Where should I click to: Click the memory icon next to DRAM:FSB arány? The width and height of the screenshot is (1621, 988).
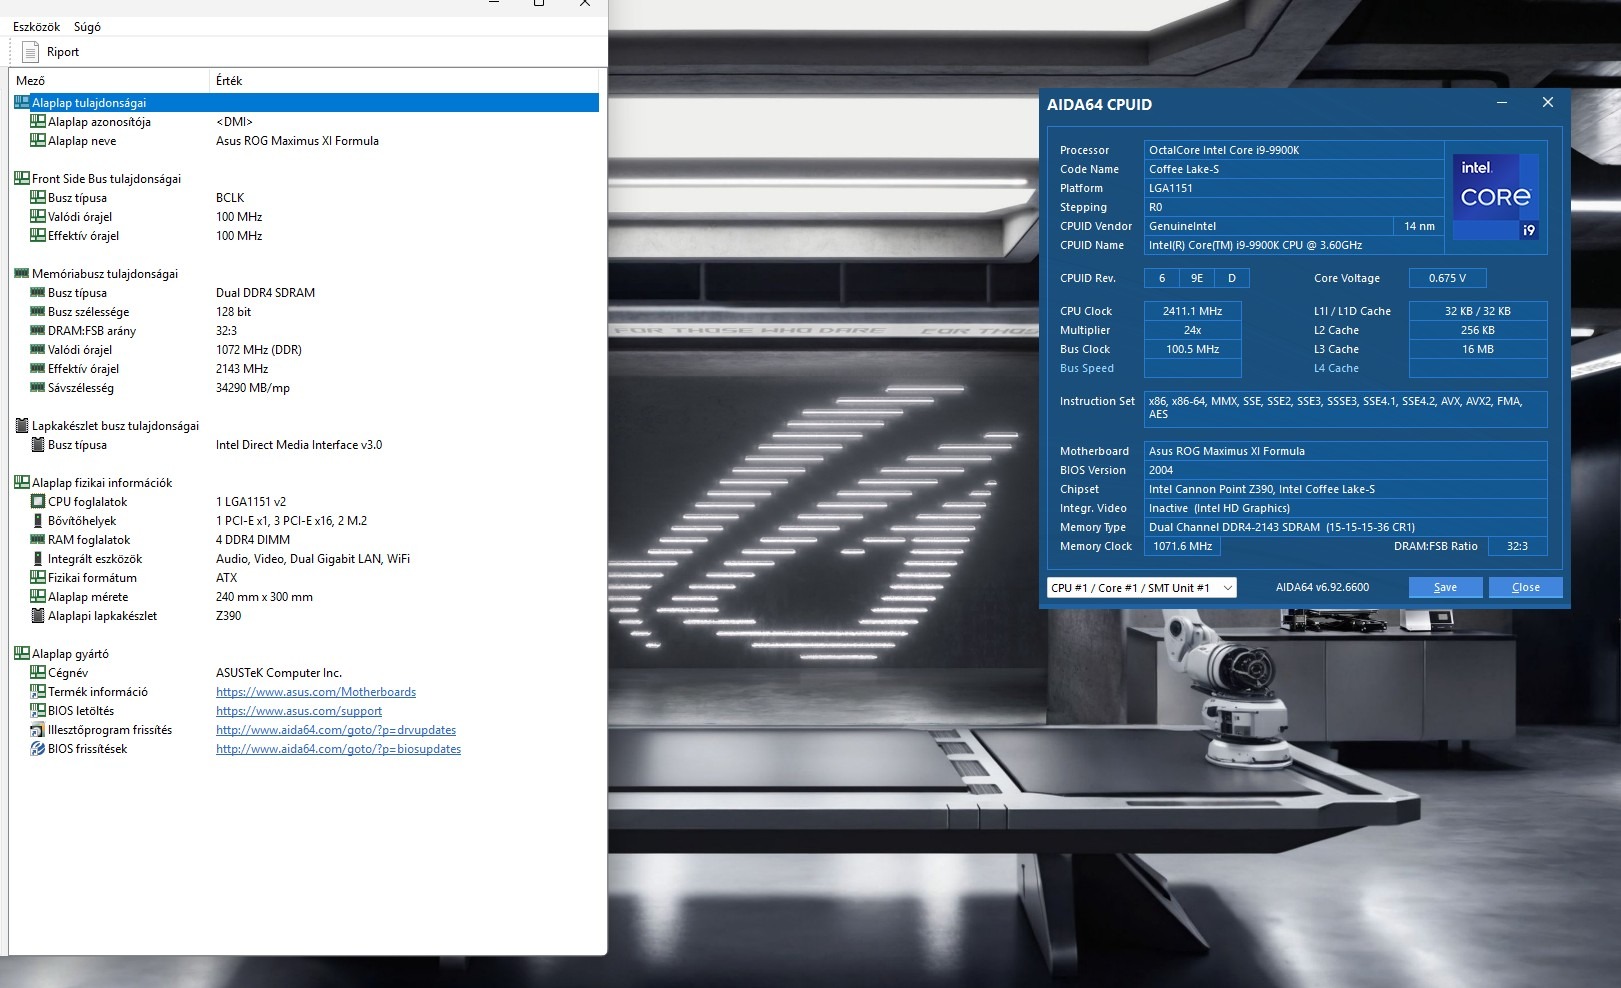[x=38, y=330]
